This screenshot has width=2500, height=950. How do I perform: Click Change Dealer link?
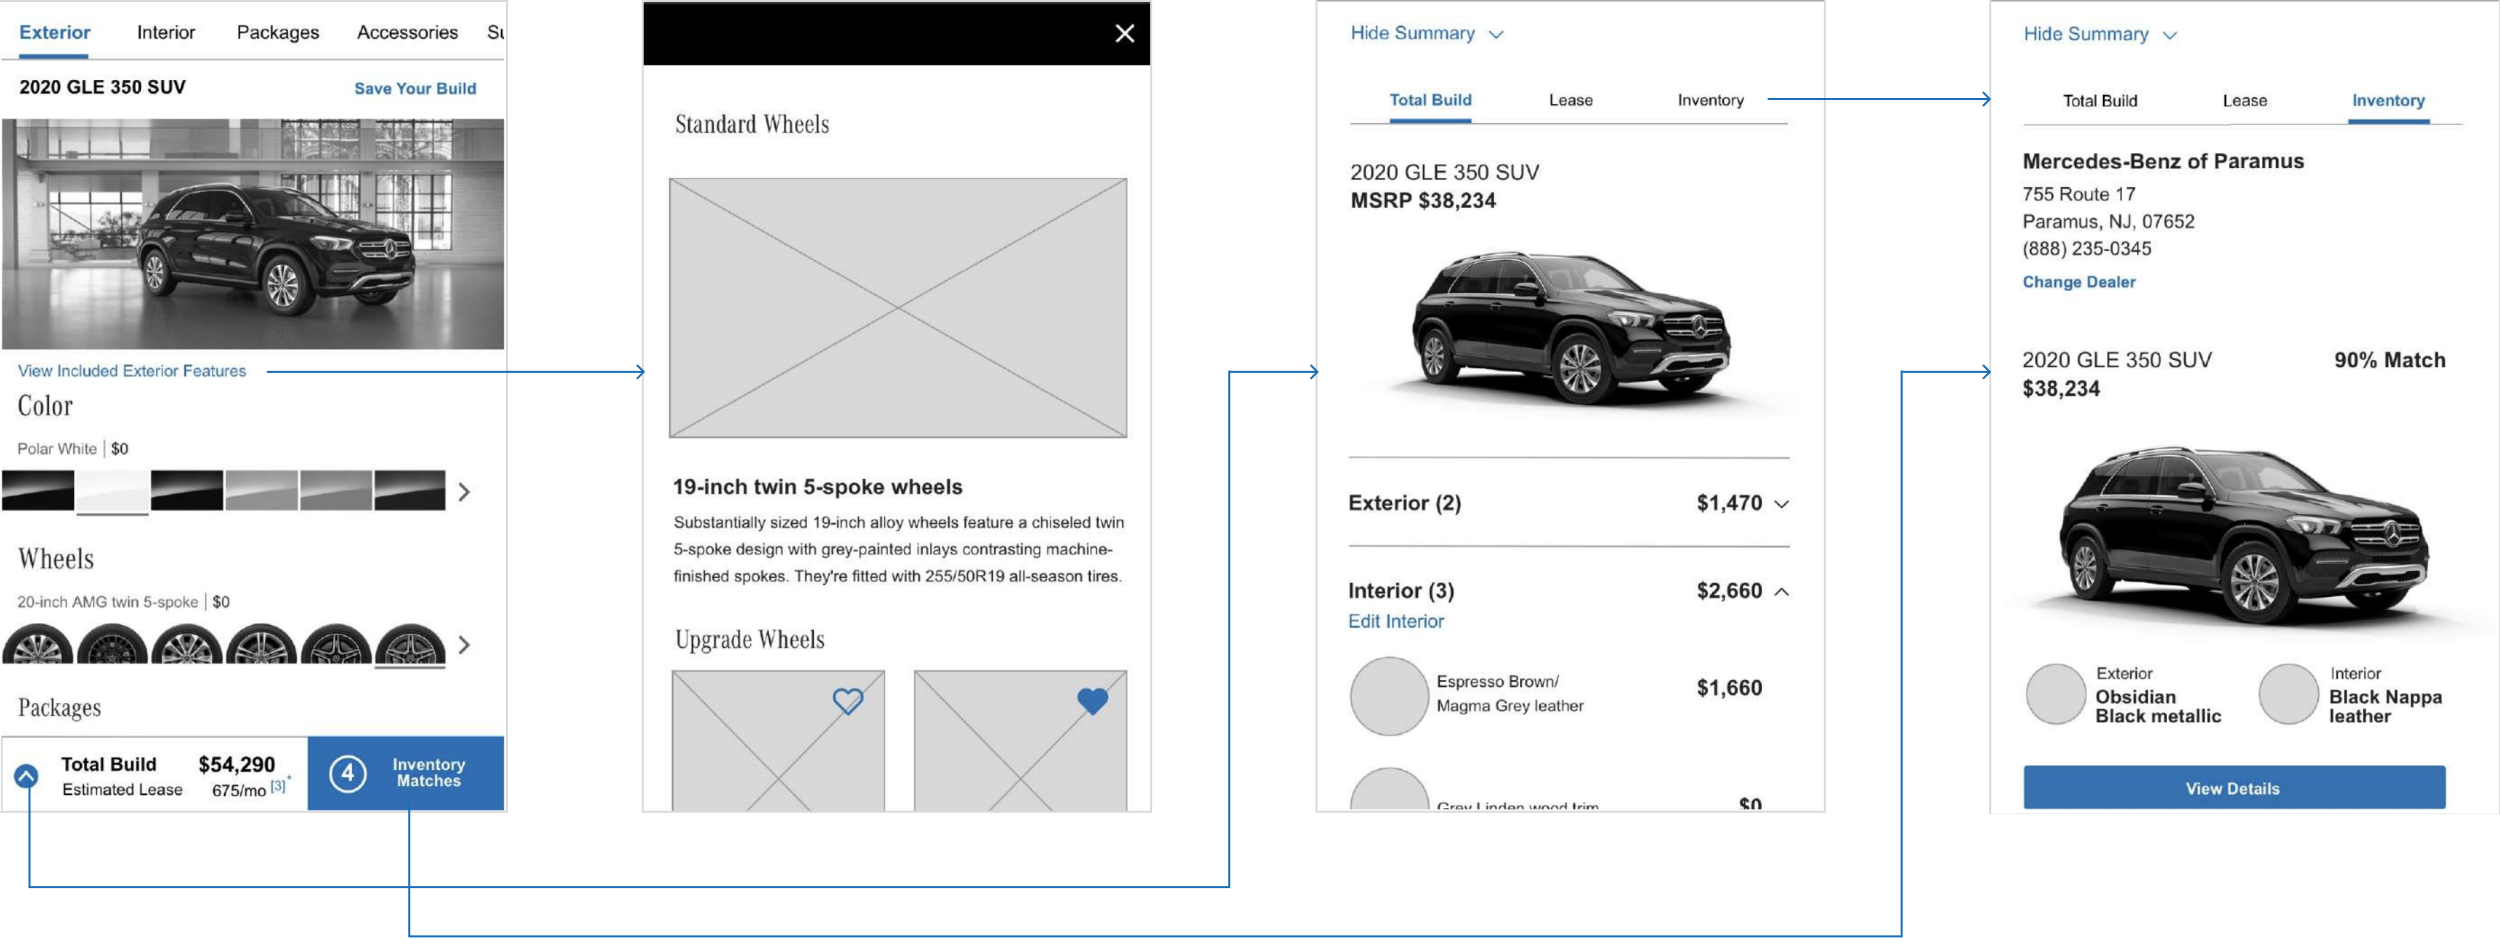click(x=2079, y=282)
